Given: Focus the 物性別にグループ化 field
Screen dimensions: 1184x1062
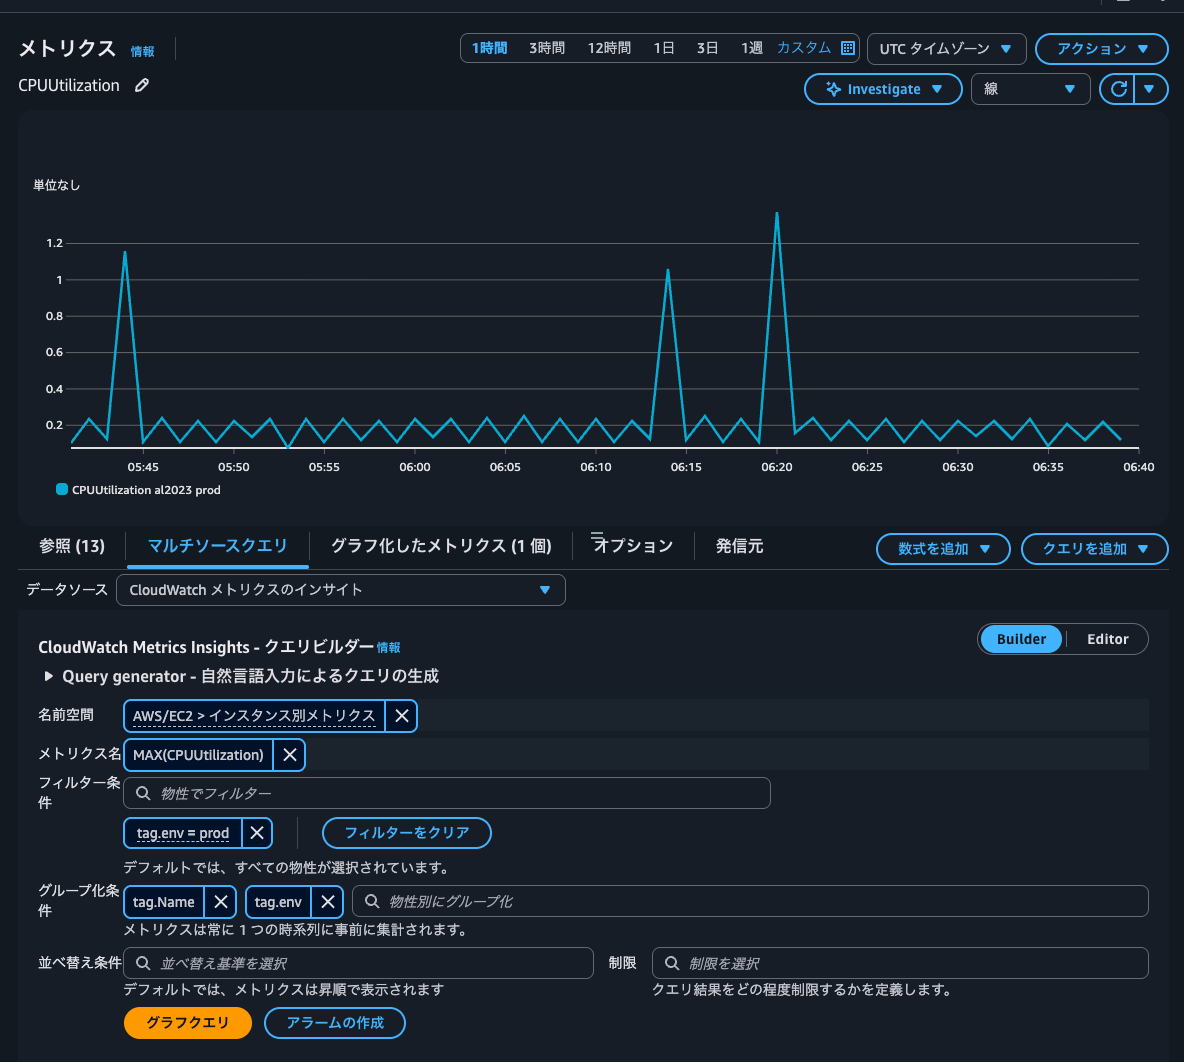Looking at the screenshot, I should (x=751, y=902).
